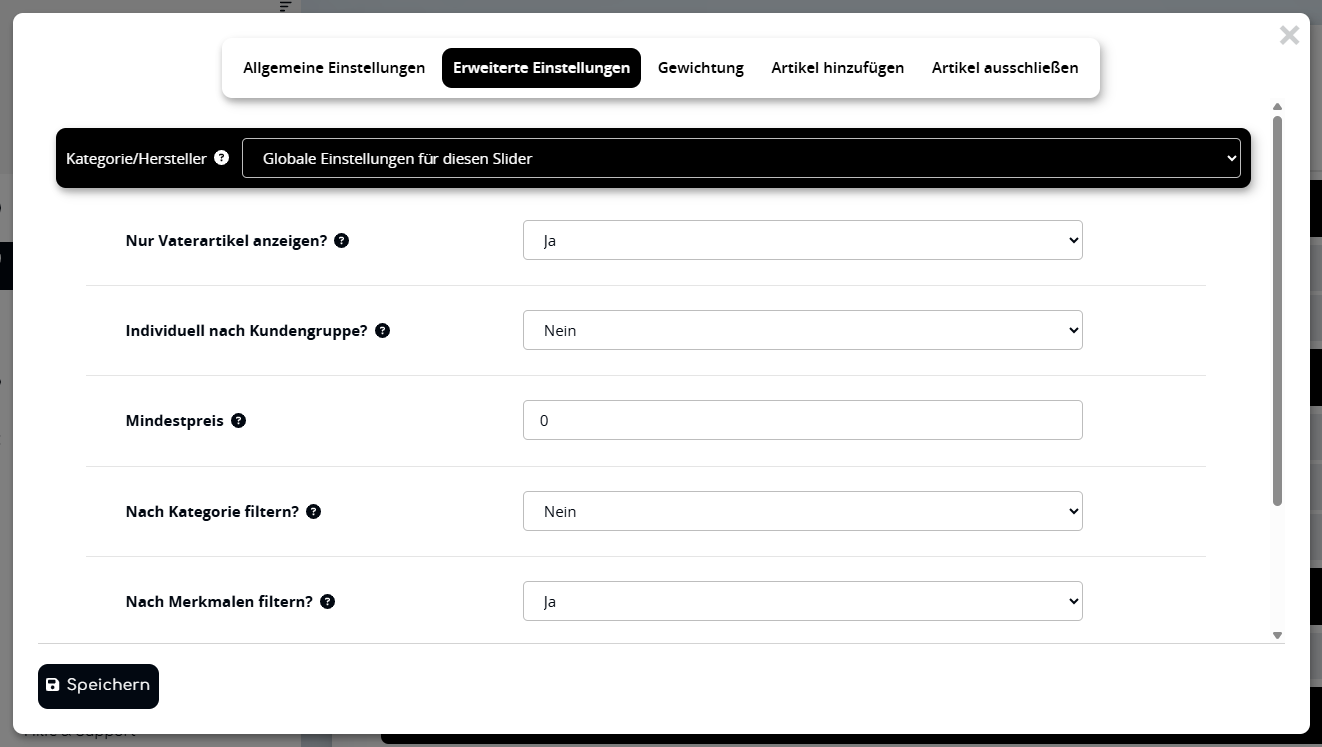Viewport: 1322px width, 747px height.
Task: Open Artikel ausschließen tab
Action: pos(1005,68)
